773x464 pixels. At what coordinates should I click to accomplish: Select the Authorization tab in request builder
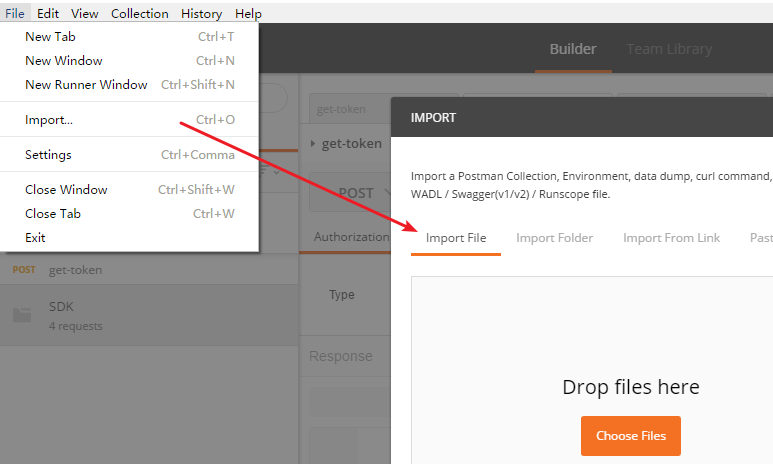pyautogui.click(x=351, y=237)
